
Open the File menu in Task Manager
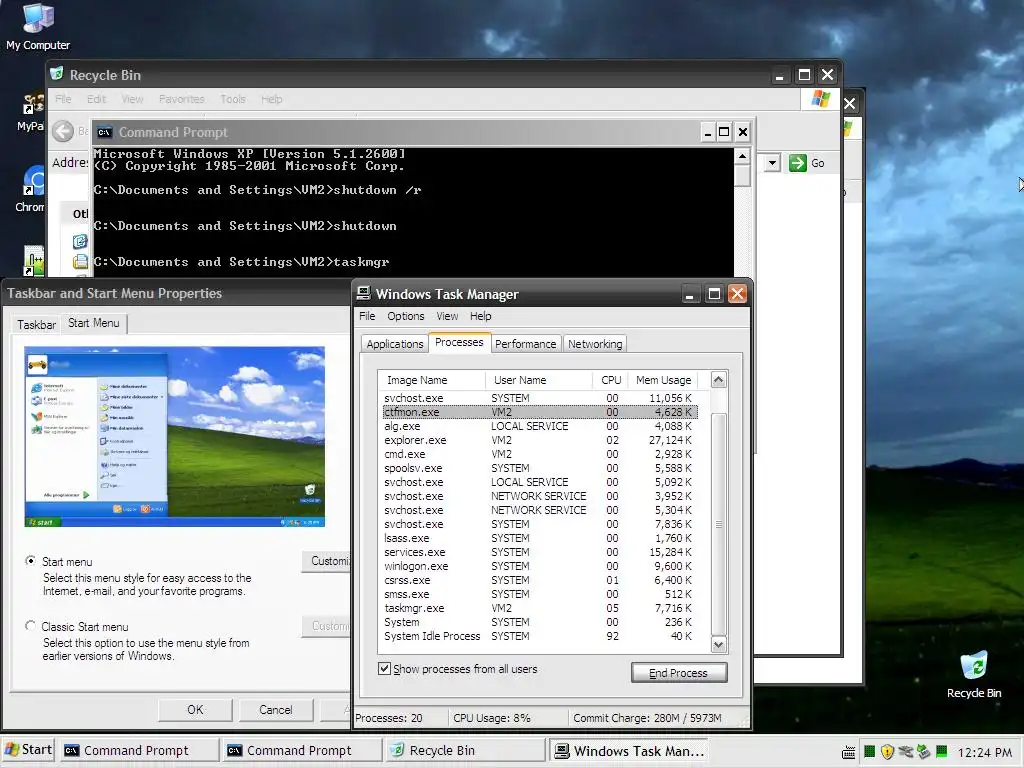367,316
